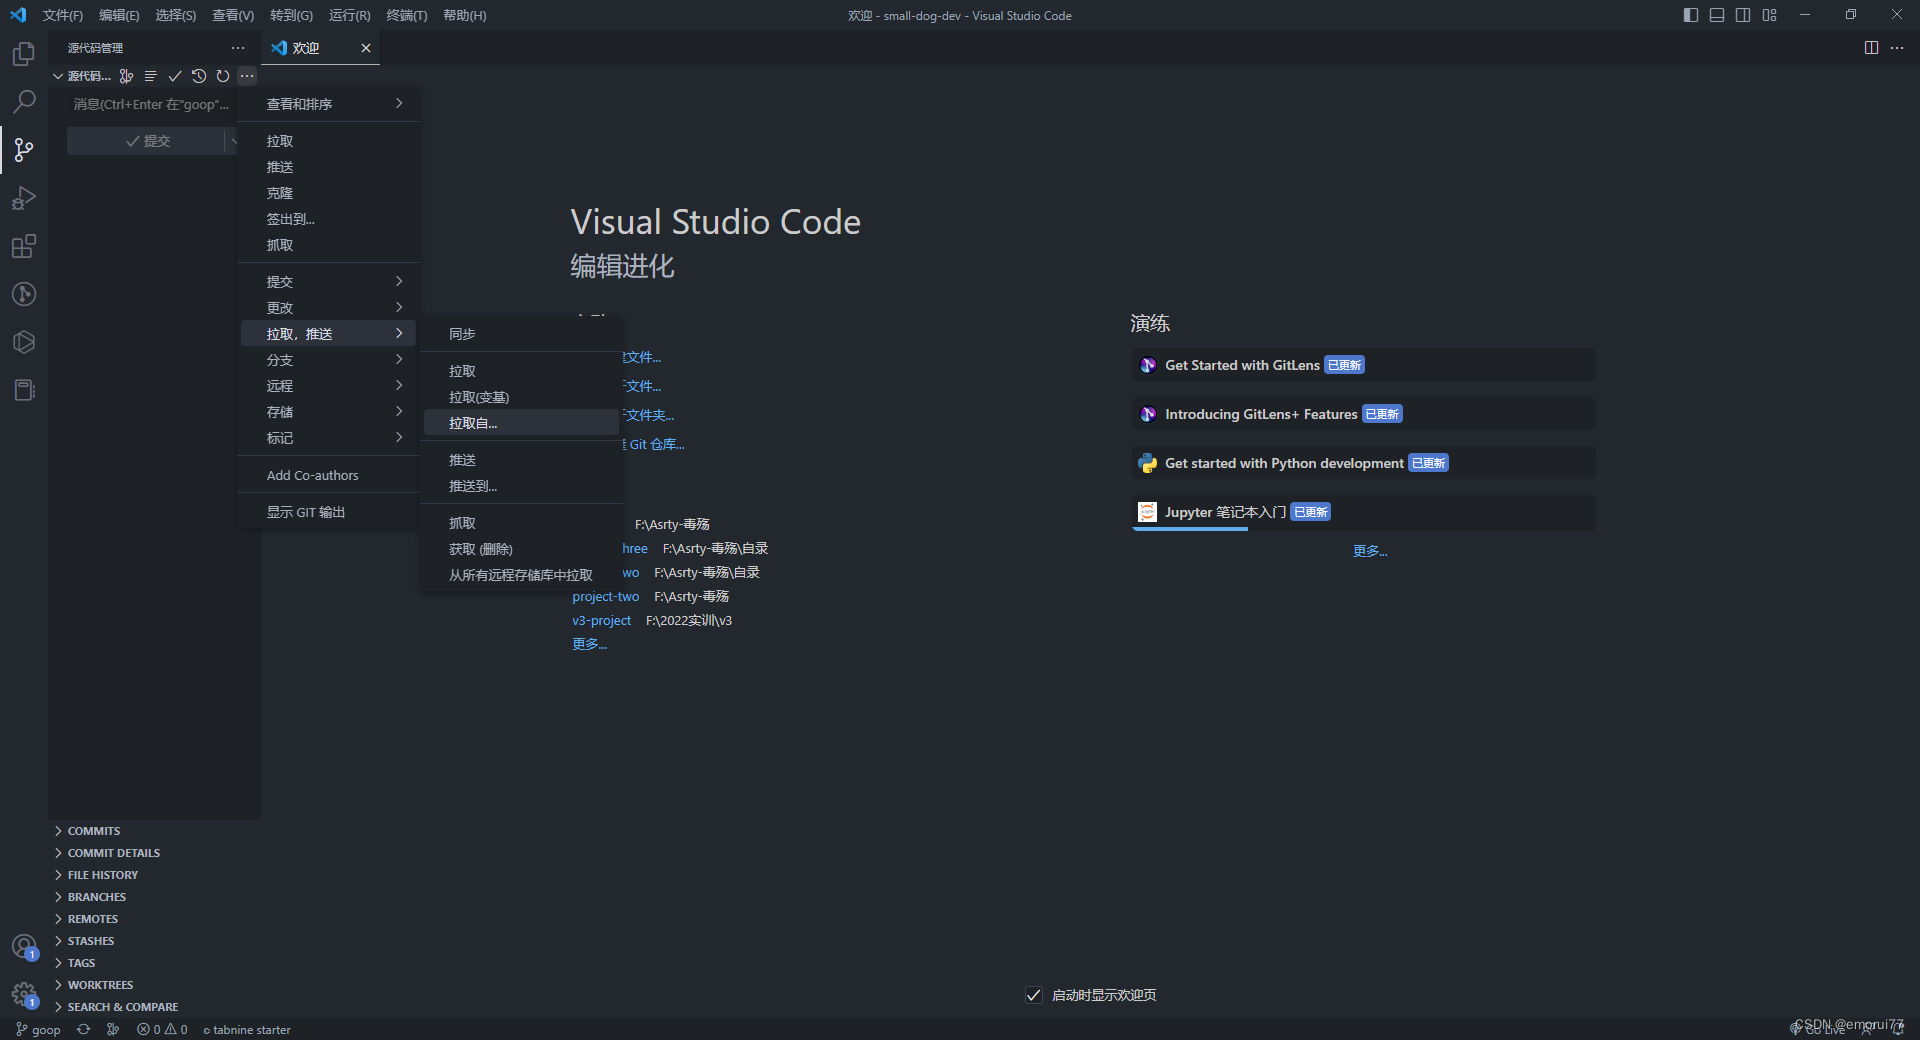The width and height of the screenshot is (1920, 1040).
Task: Open the Accounts icon
Action: click(x=24, y=946)
